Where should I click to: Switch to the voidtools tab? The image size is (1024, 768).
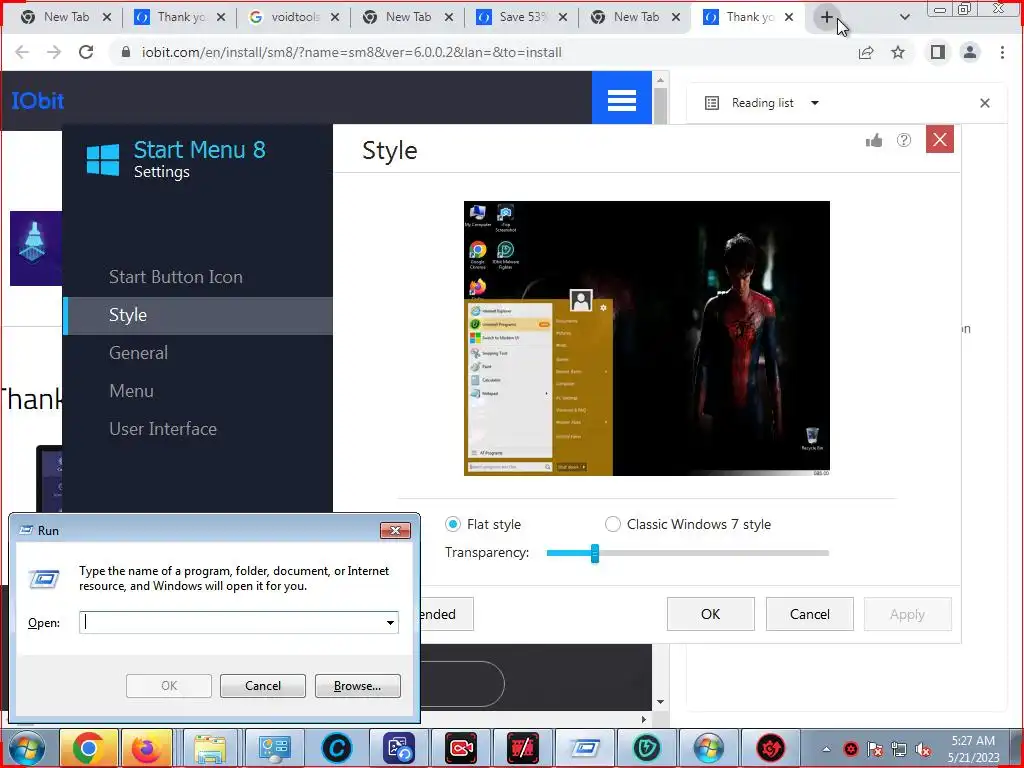pos(293,17)
